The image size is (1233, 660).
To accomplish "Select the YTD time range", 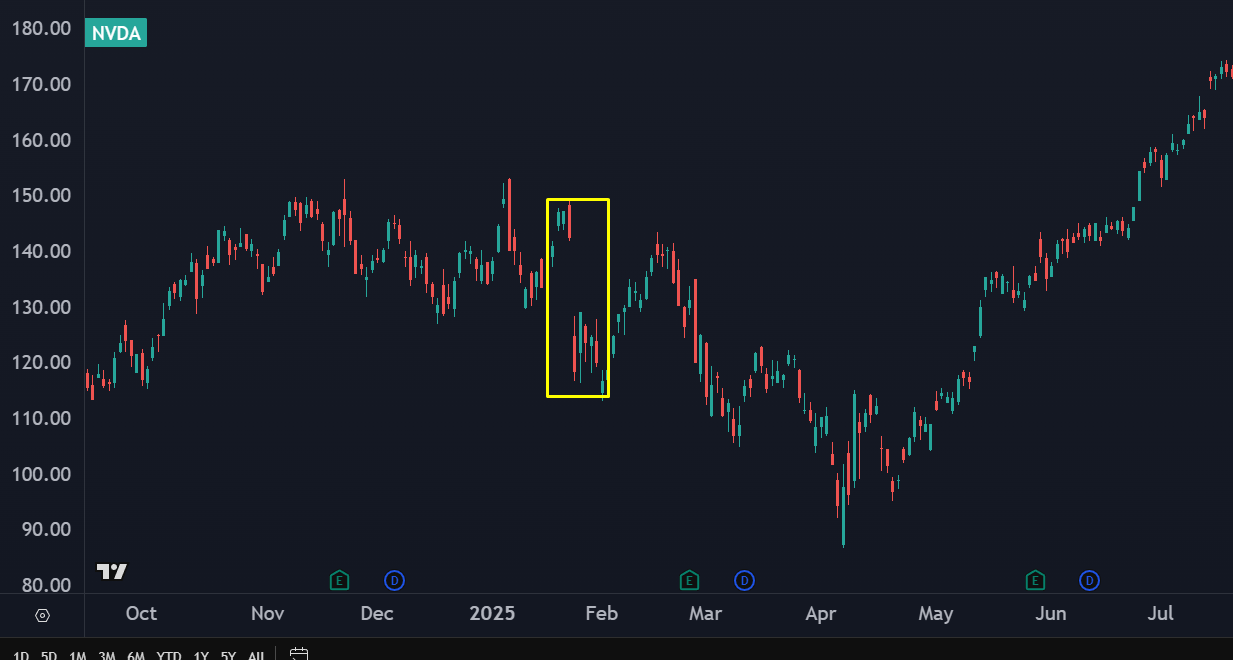I will tap(169, 656).
